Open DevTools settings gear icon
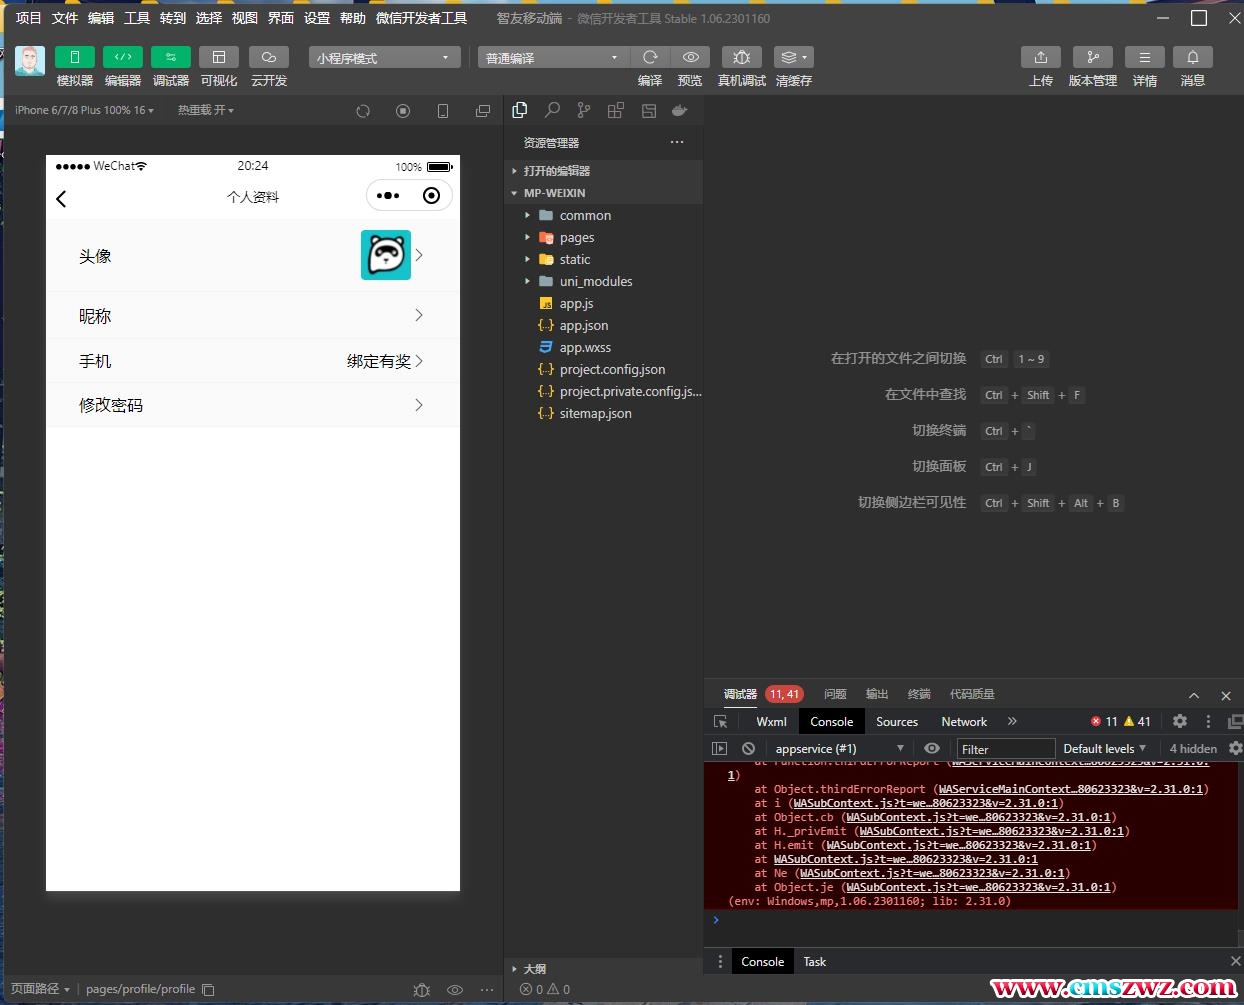 [1180, 721]
